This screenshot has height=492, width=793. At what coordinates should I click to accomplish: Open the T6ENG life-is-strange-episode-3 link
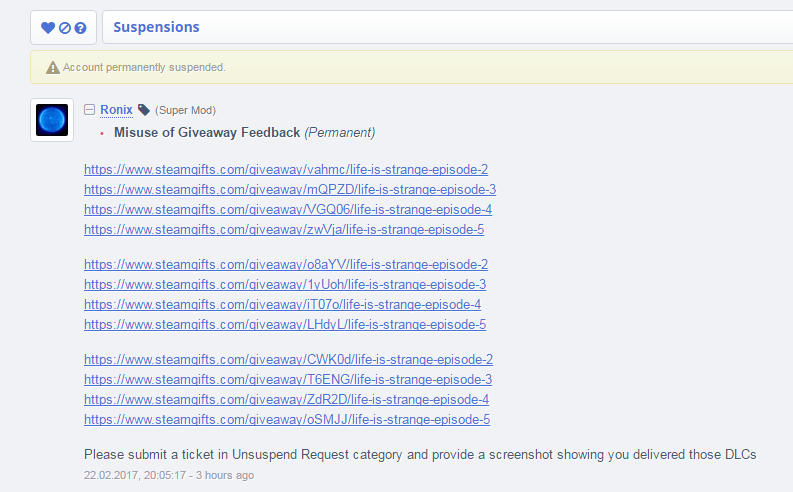coord(288,380)
